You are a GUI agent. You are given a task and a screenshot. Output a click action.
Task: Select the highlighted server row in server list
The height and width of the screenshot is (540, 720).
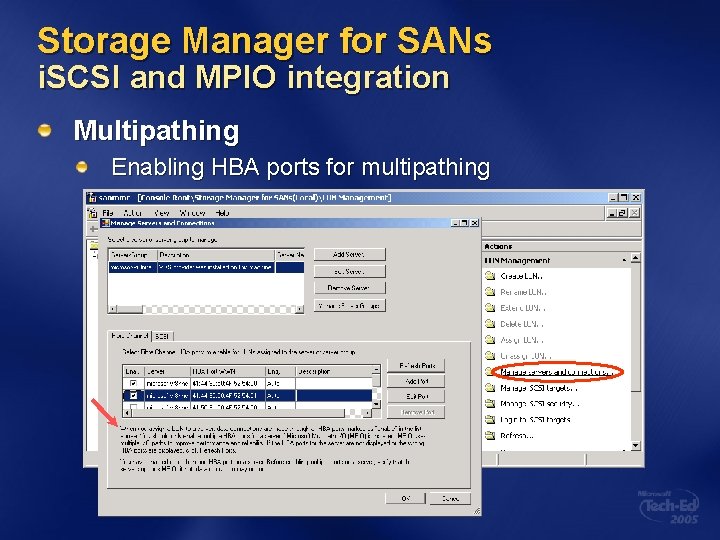tap(206, 267)
